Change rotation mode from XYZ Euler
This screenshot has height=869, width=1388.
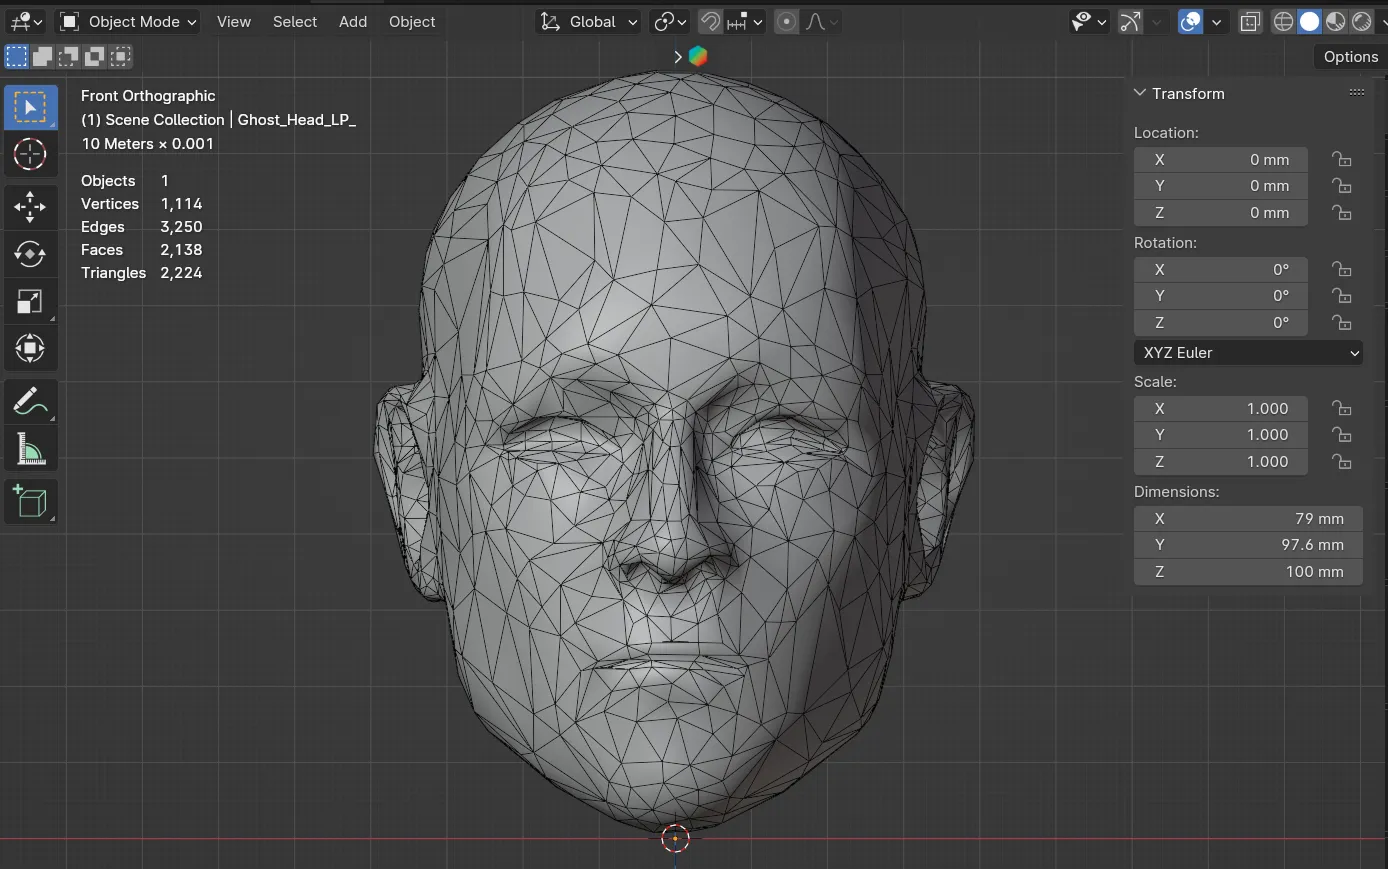pos(1248,352)
